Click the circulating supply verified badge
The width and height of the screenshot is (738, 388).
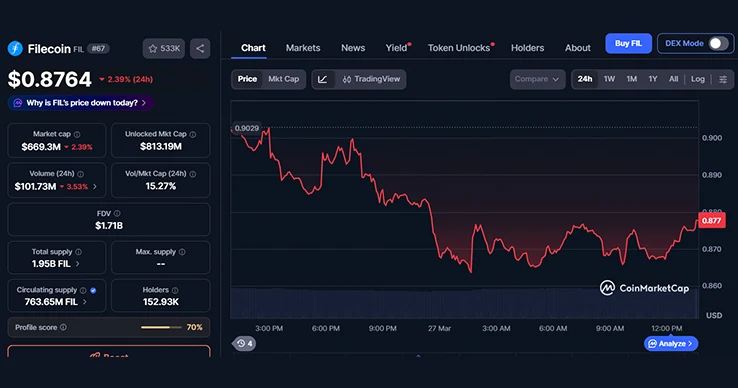pyautogui.click(x=93, y=290)
